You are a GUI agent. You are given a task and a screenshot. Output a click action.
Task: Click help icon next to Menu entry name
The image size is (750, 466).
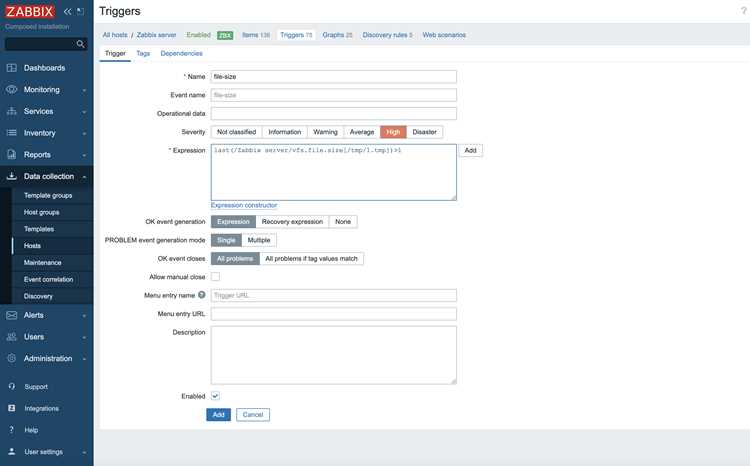click(201, 295)
